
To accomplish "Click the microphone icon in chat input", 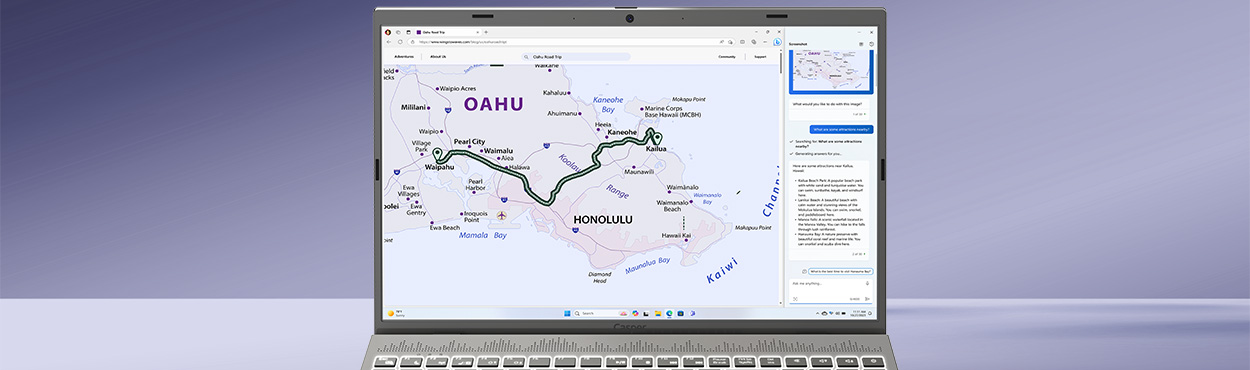I will [867, 283].
